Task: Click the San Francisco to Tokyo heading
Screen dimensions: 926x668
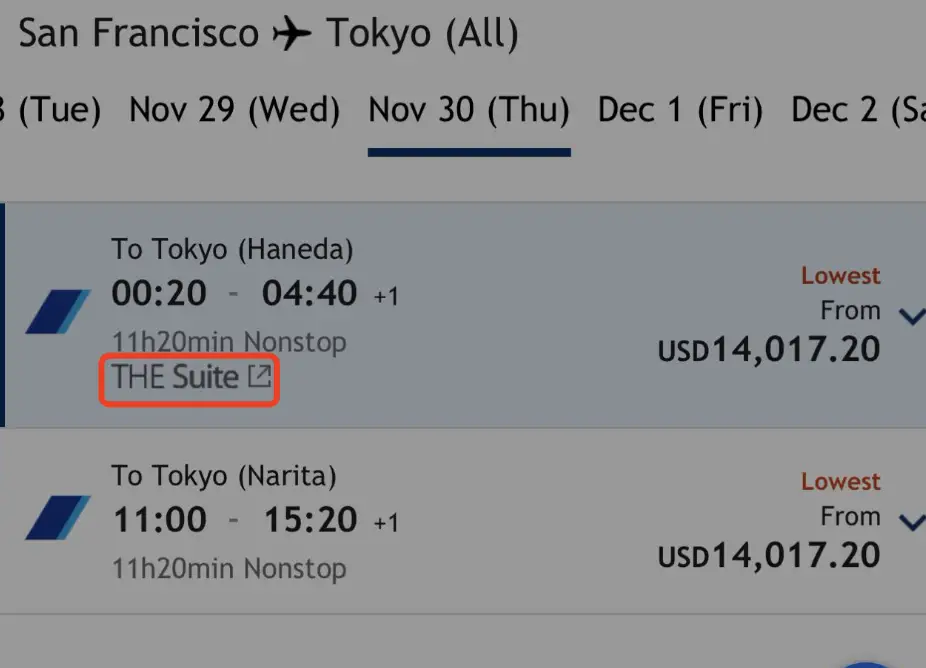Action: point(269,33)
